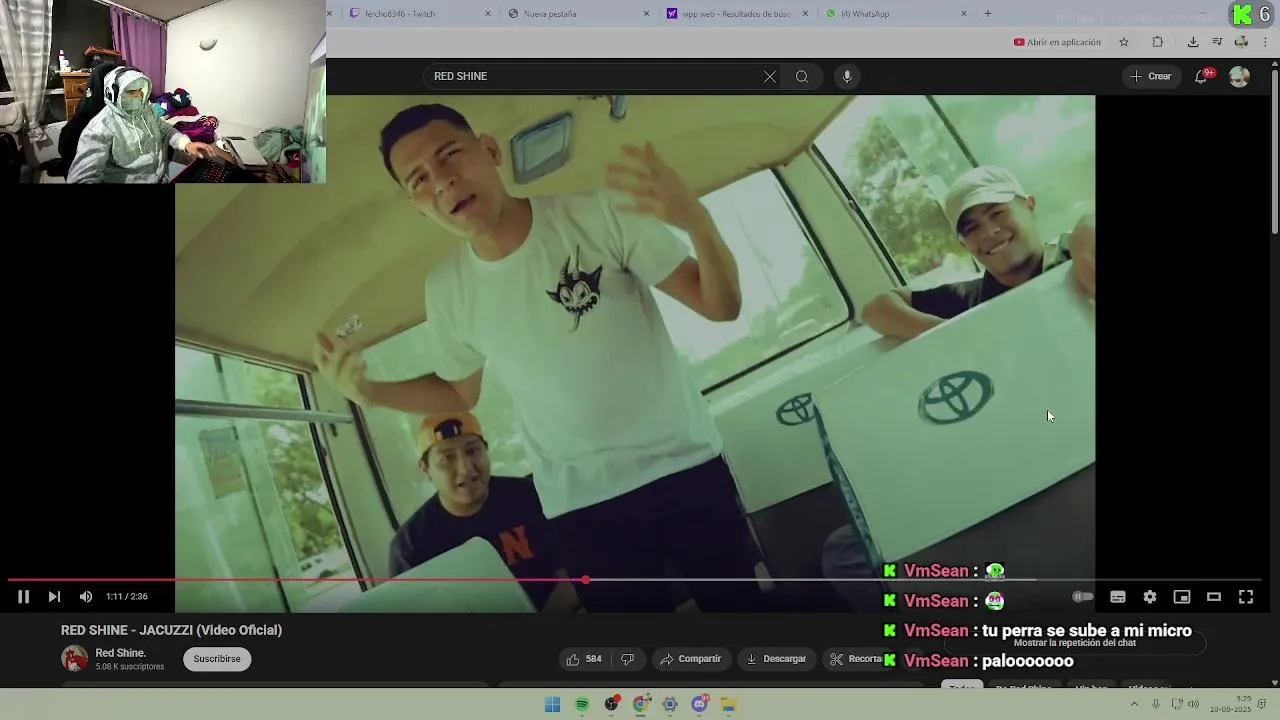Image resolution: width=1280 pixels, height=720 pixels.
Task: Open Discord from taskbar
Action: 700,705
